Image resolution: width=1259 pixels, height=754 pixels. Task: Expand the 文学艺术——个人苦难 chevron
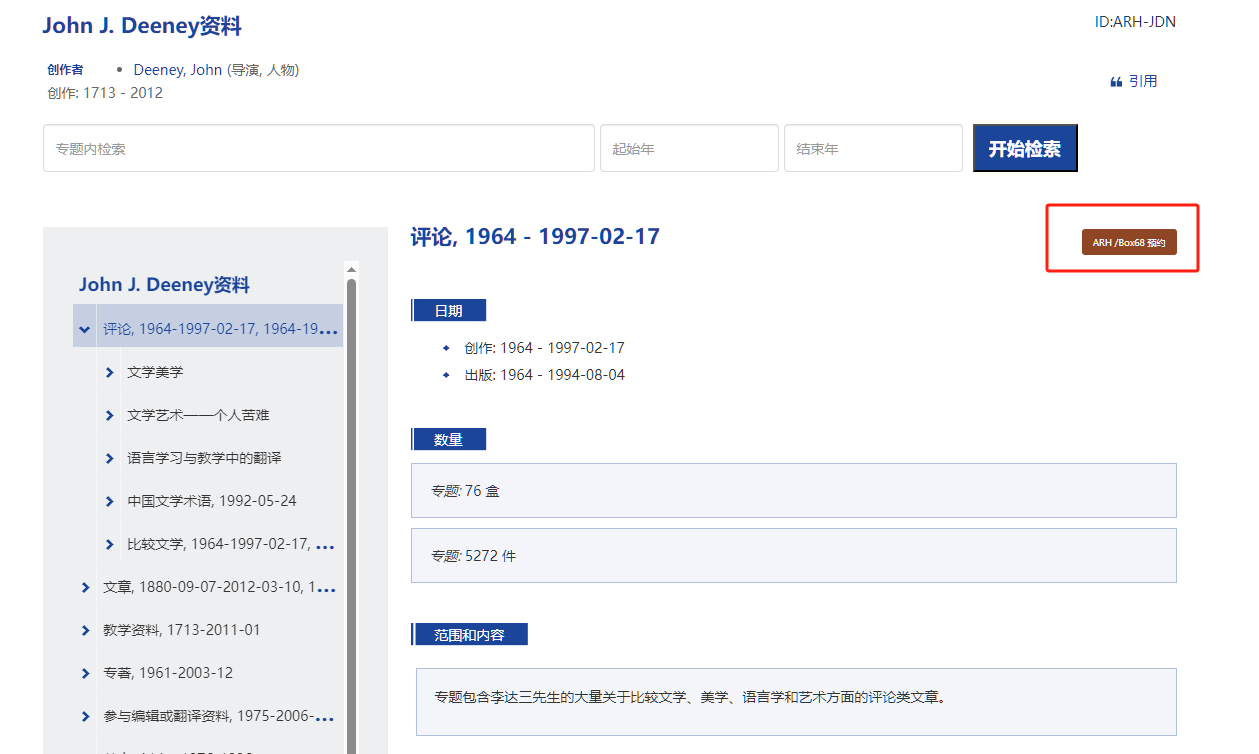pyautogui.click(x=110, y=415)
